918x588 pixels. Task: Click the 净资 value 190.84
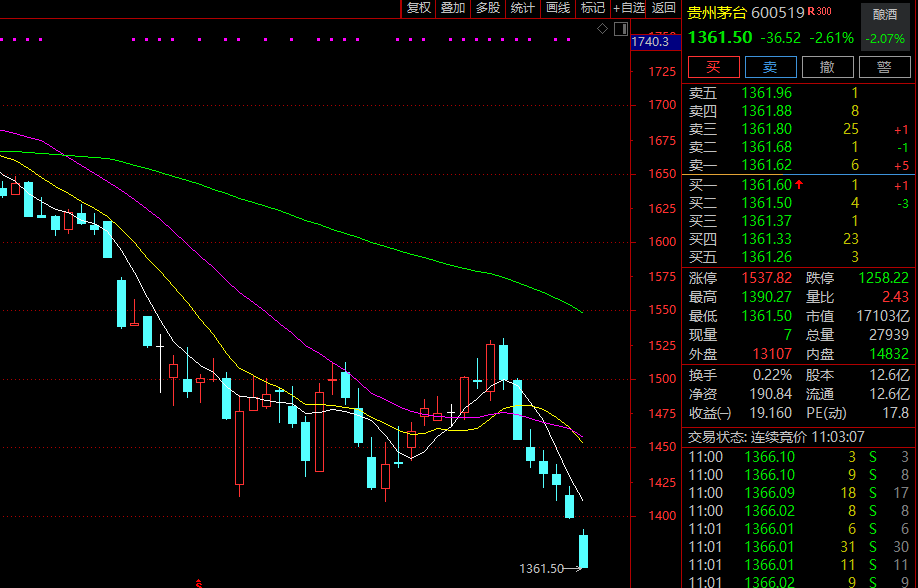tap(771, 394)
